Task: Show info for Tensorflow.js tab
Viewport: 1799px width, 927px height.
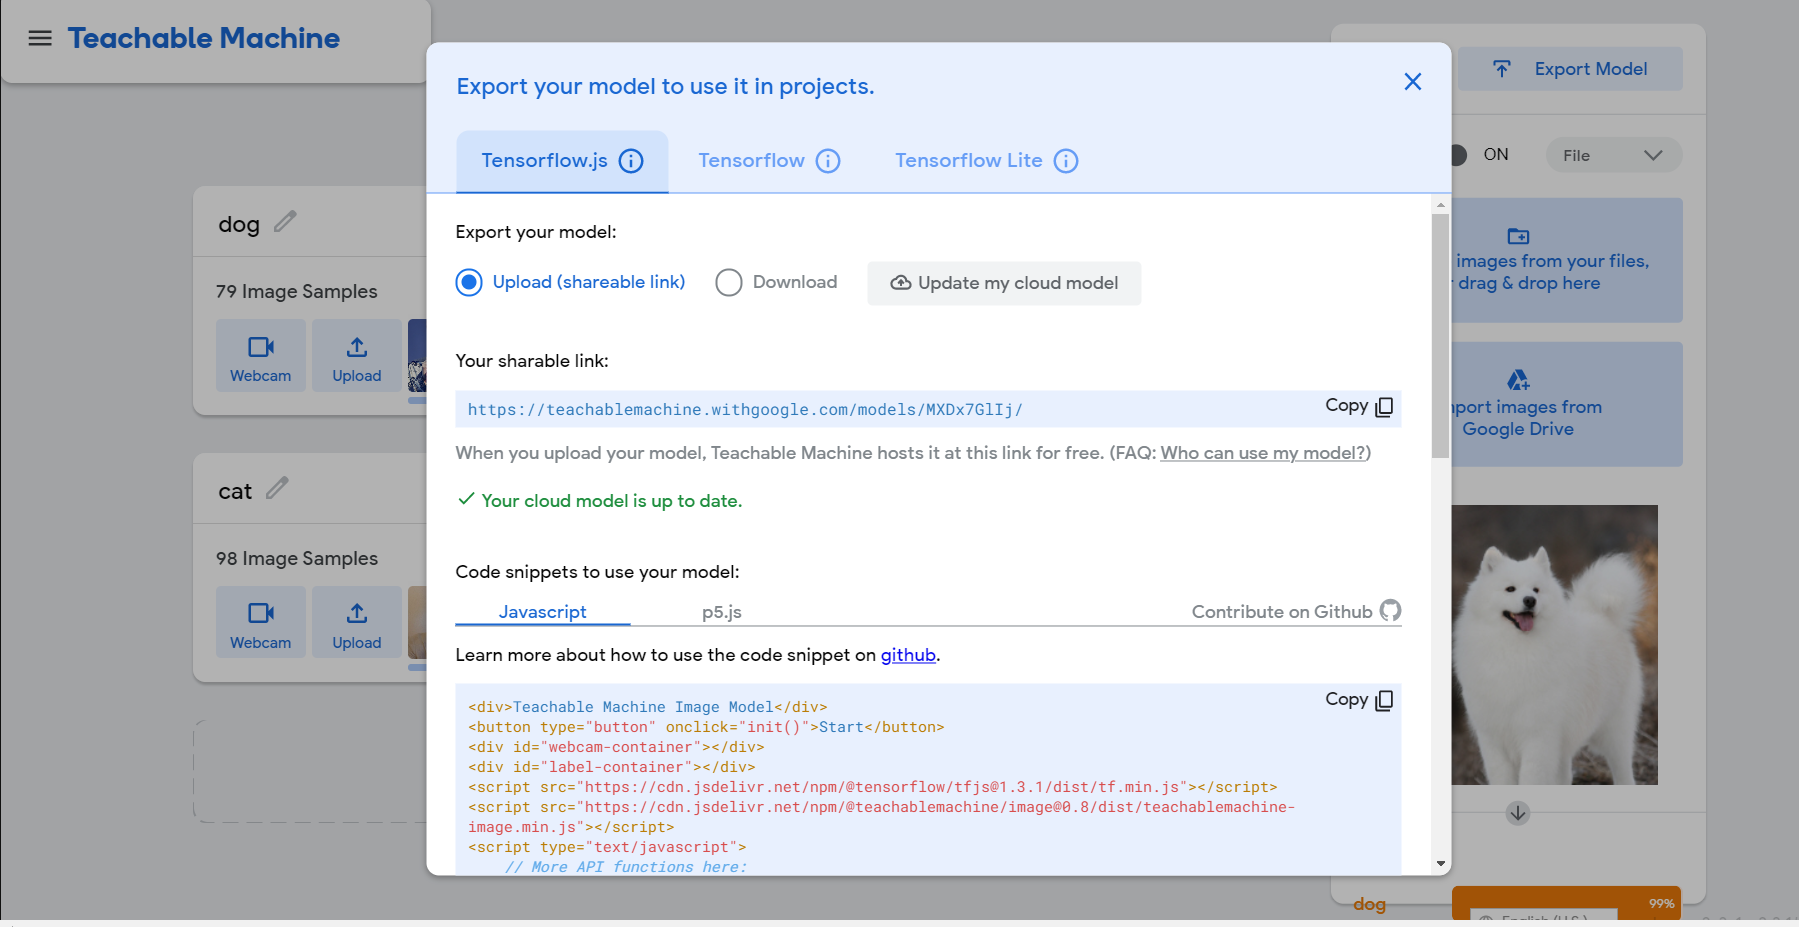Action: pyautogui.click(x=631, y=161)
